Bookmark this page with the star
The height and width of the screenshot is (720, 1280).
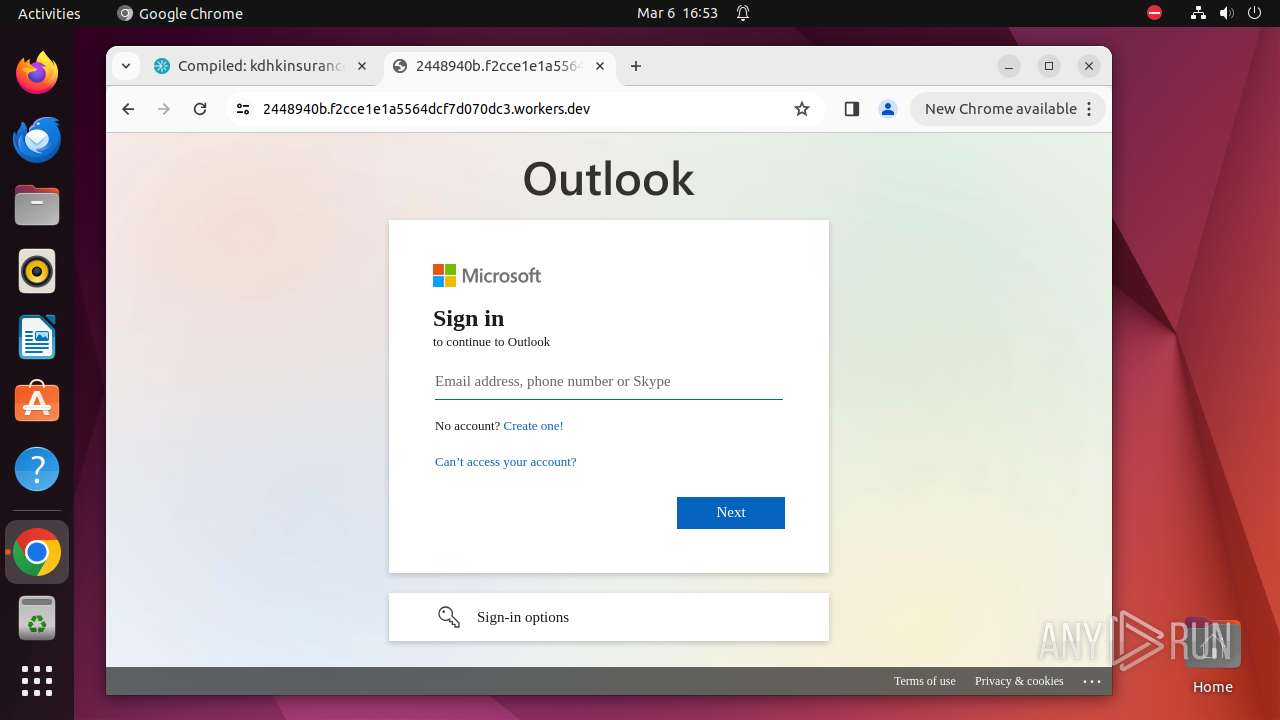[x=802, y=109]
